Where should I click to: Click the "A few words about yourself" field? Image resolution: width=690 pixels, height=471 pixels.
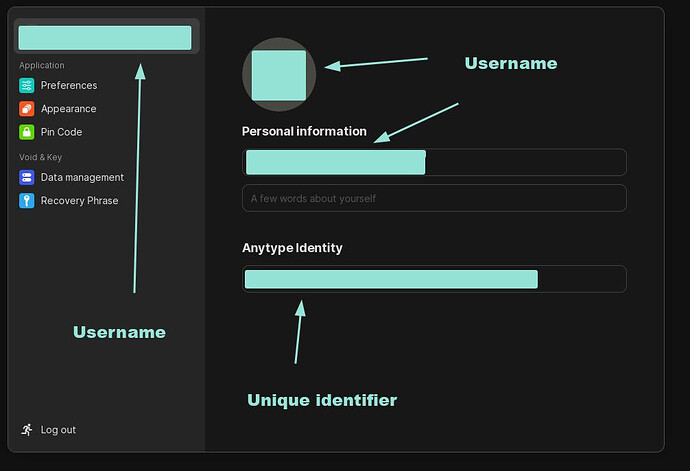point(434,198)
